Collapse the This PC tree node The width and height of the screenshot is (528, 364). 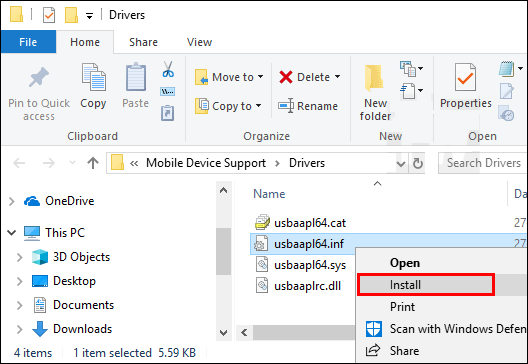tap(12, 233)
